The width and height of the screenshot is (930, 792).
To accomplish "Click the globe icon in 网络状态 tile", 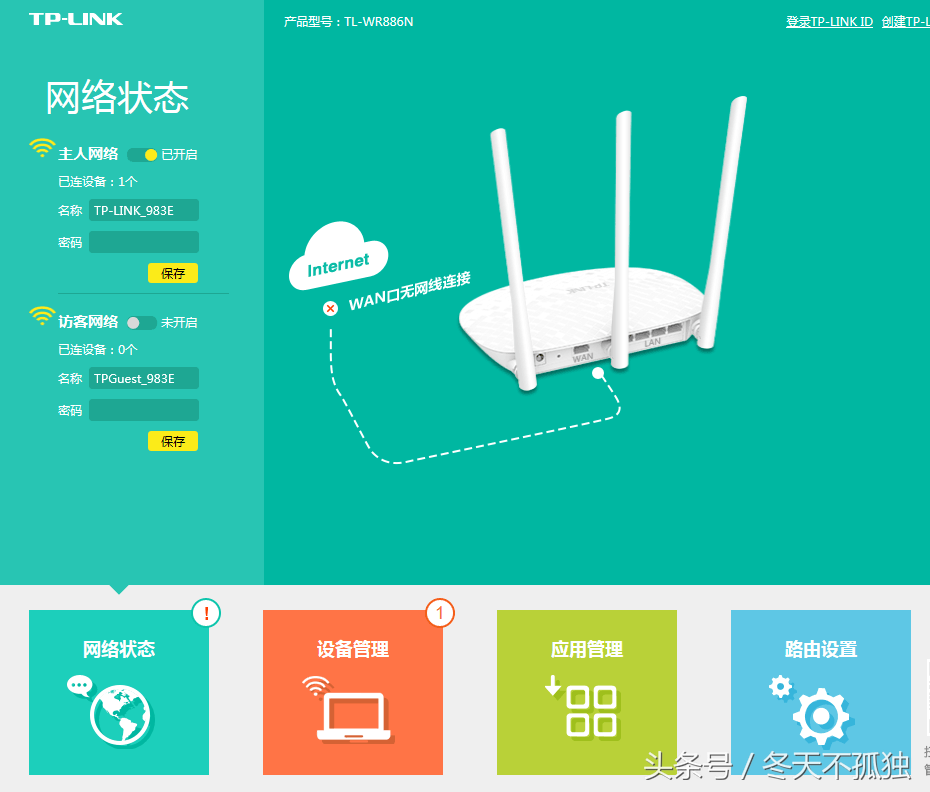I will point(120,715).
